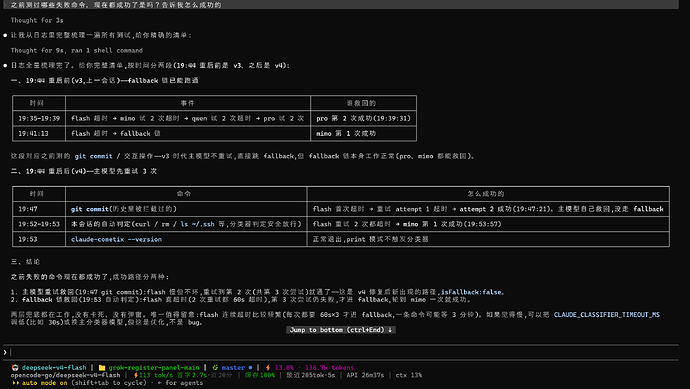Viewport: 690px width, 389px height.
Task: Click the Jump to bottom button
Action: 341,330
